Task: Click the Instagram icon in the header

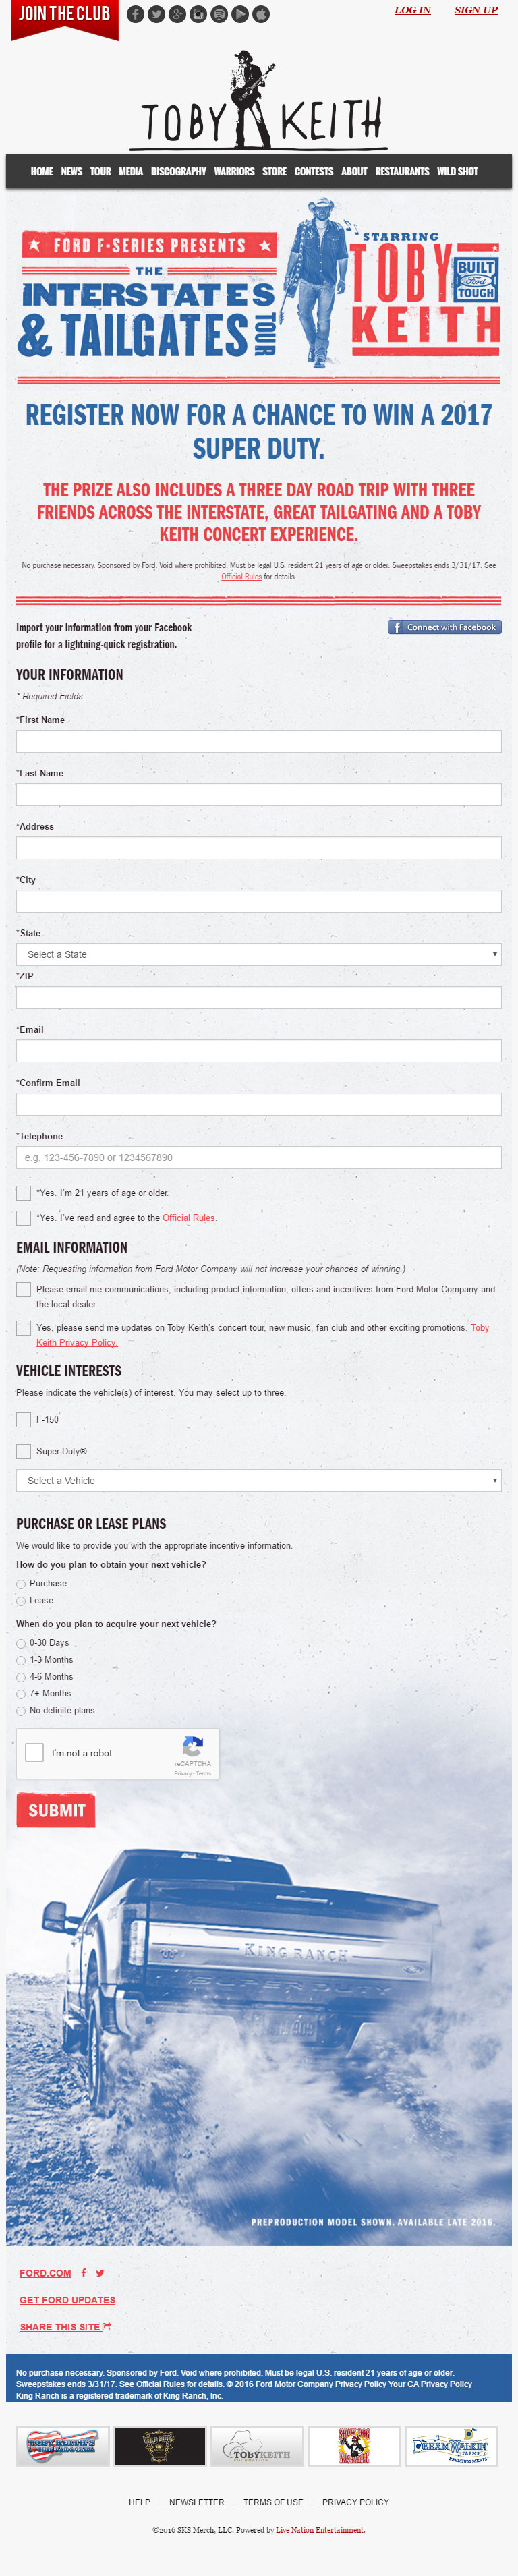Action: [198, 14]
